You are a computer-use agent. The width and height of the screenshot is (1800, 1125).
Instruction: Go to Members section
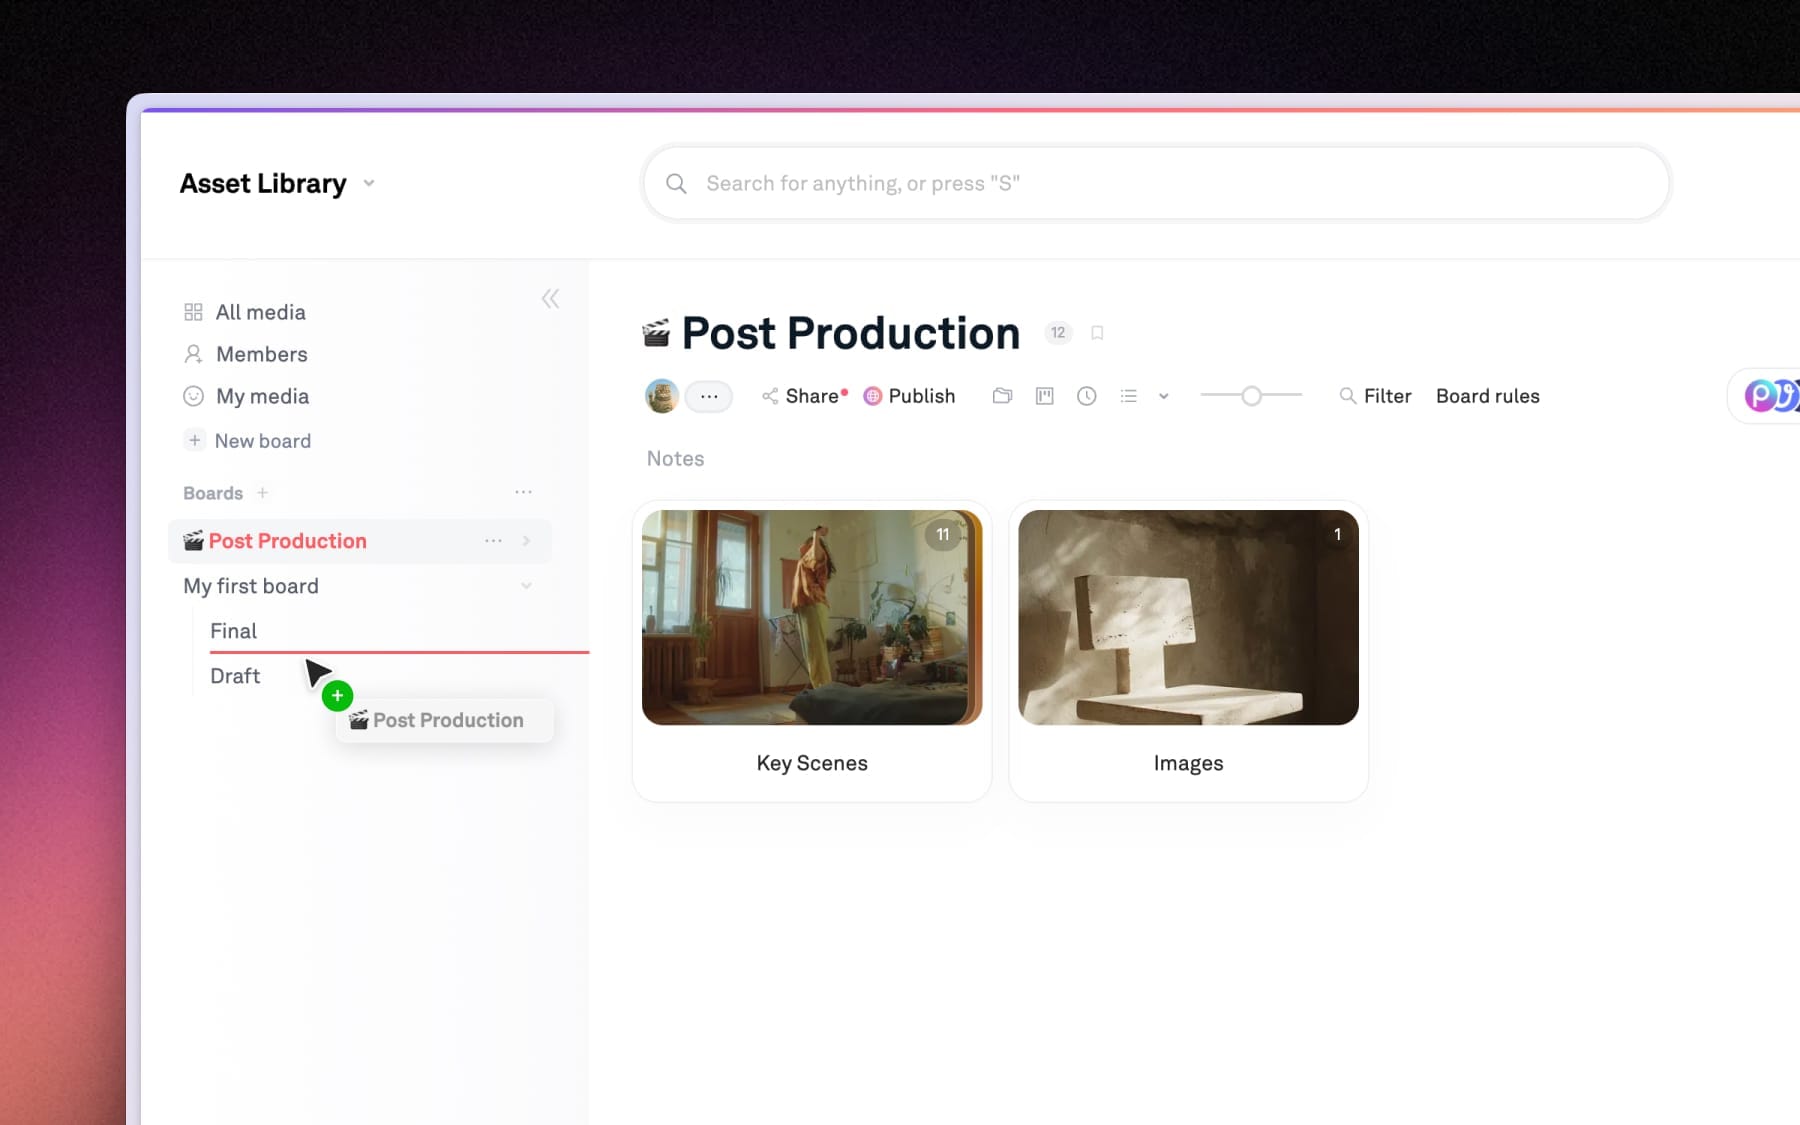tap(261, 354)
